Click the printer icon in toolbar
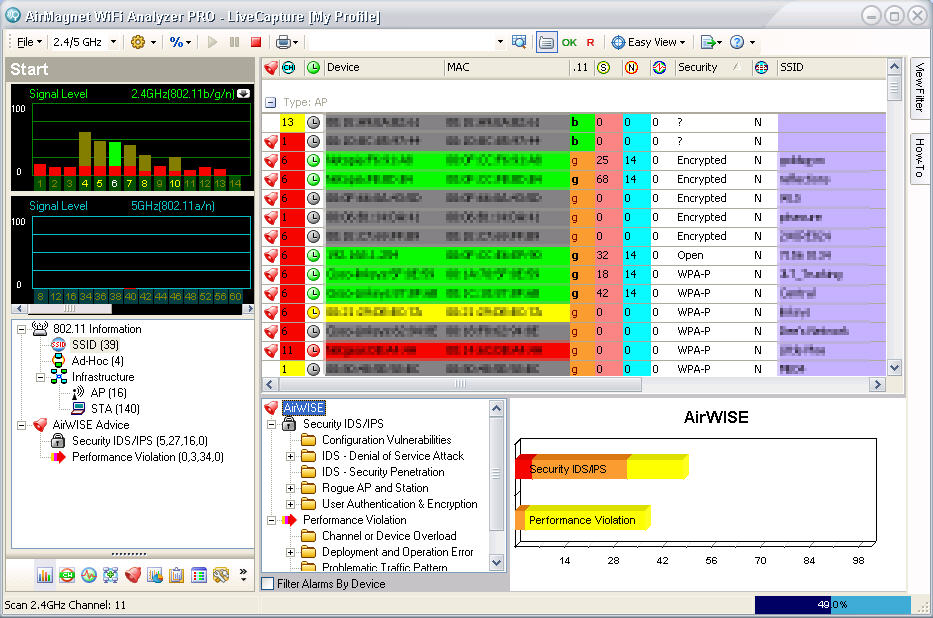933x618 pixels. pyautogui.click(x=283, y=42)
